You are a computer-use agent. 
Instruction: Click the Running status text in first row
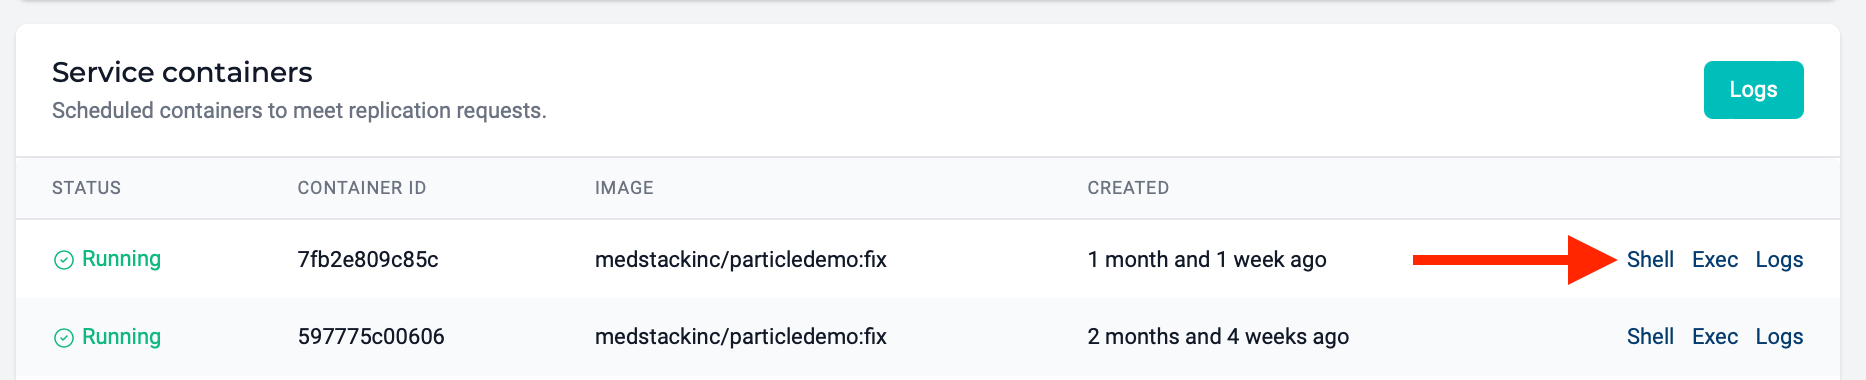pyautogui.click(x=121, y=259)
